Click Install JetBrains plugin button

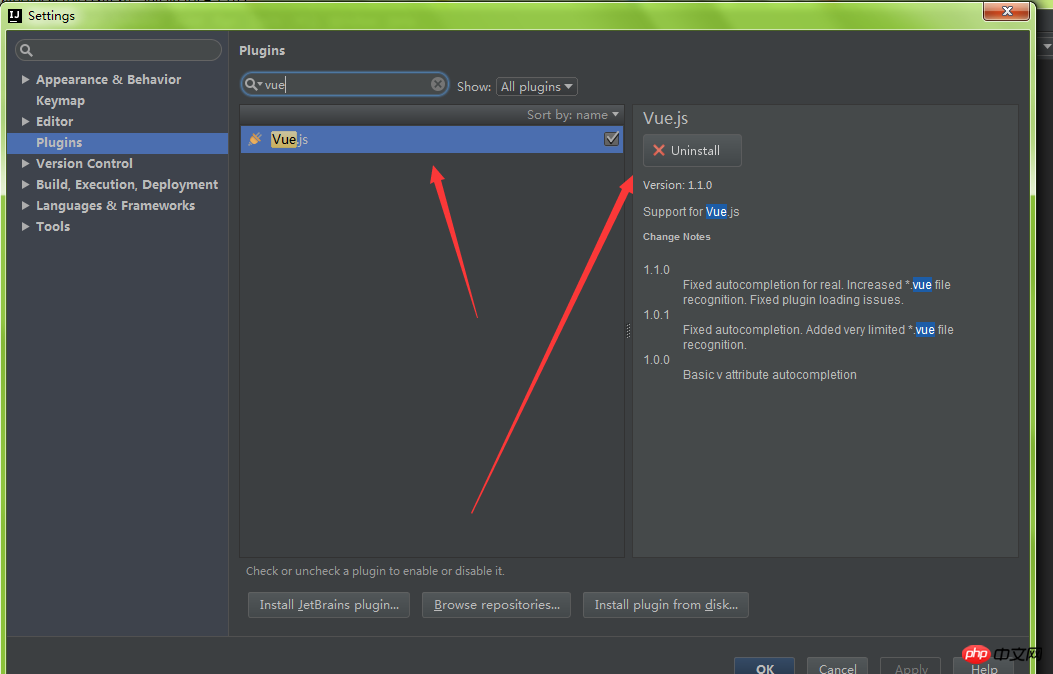(329, 605)
